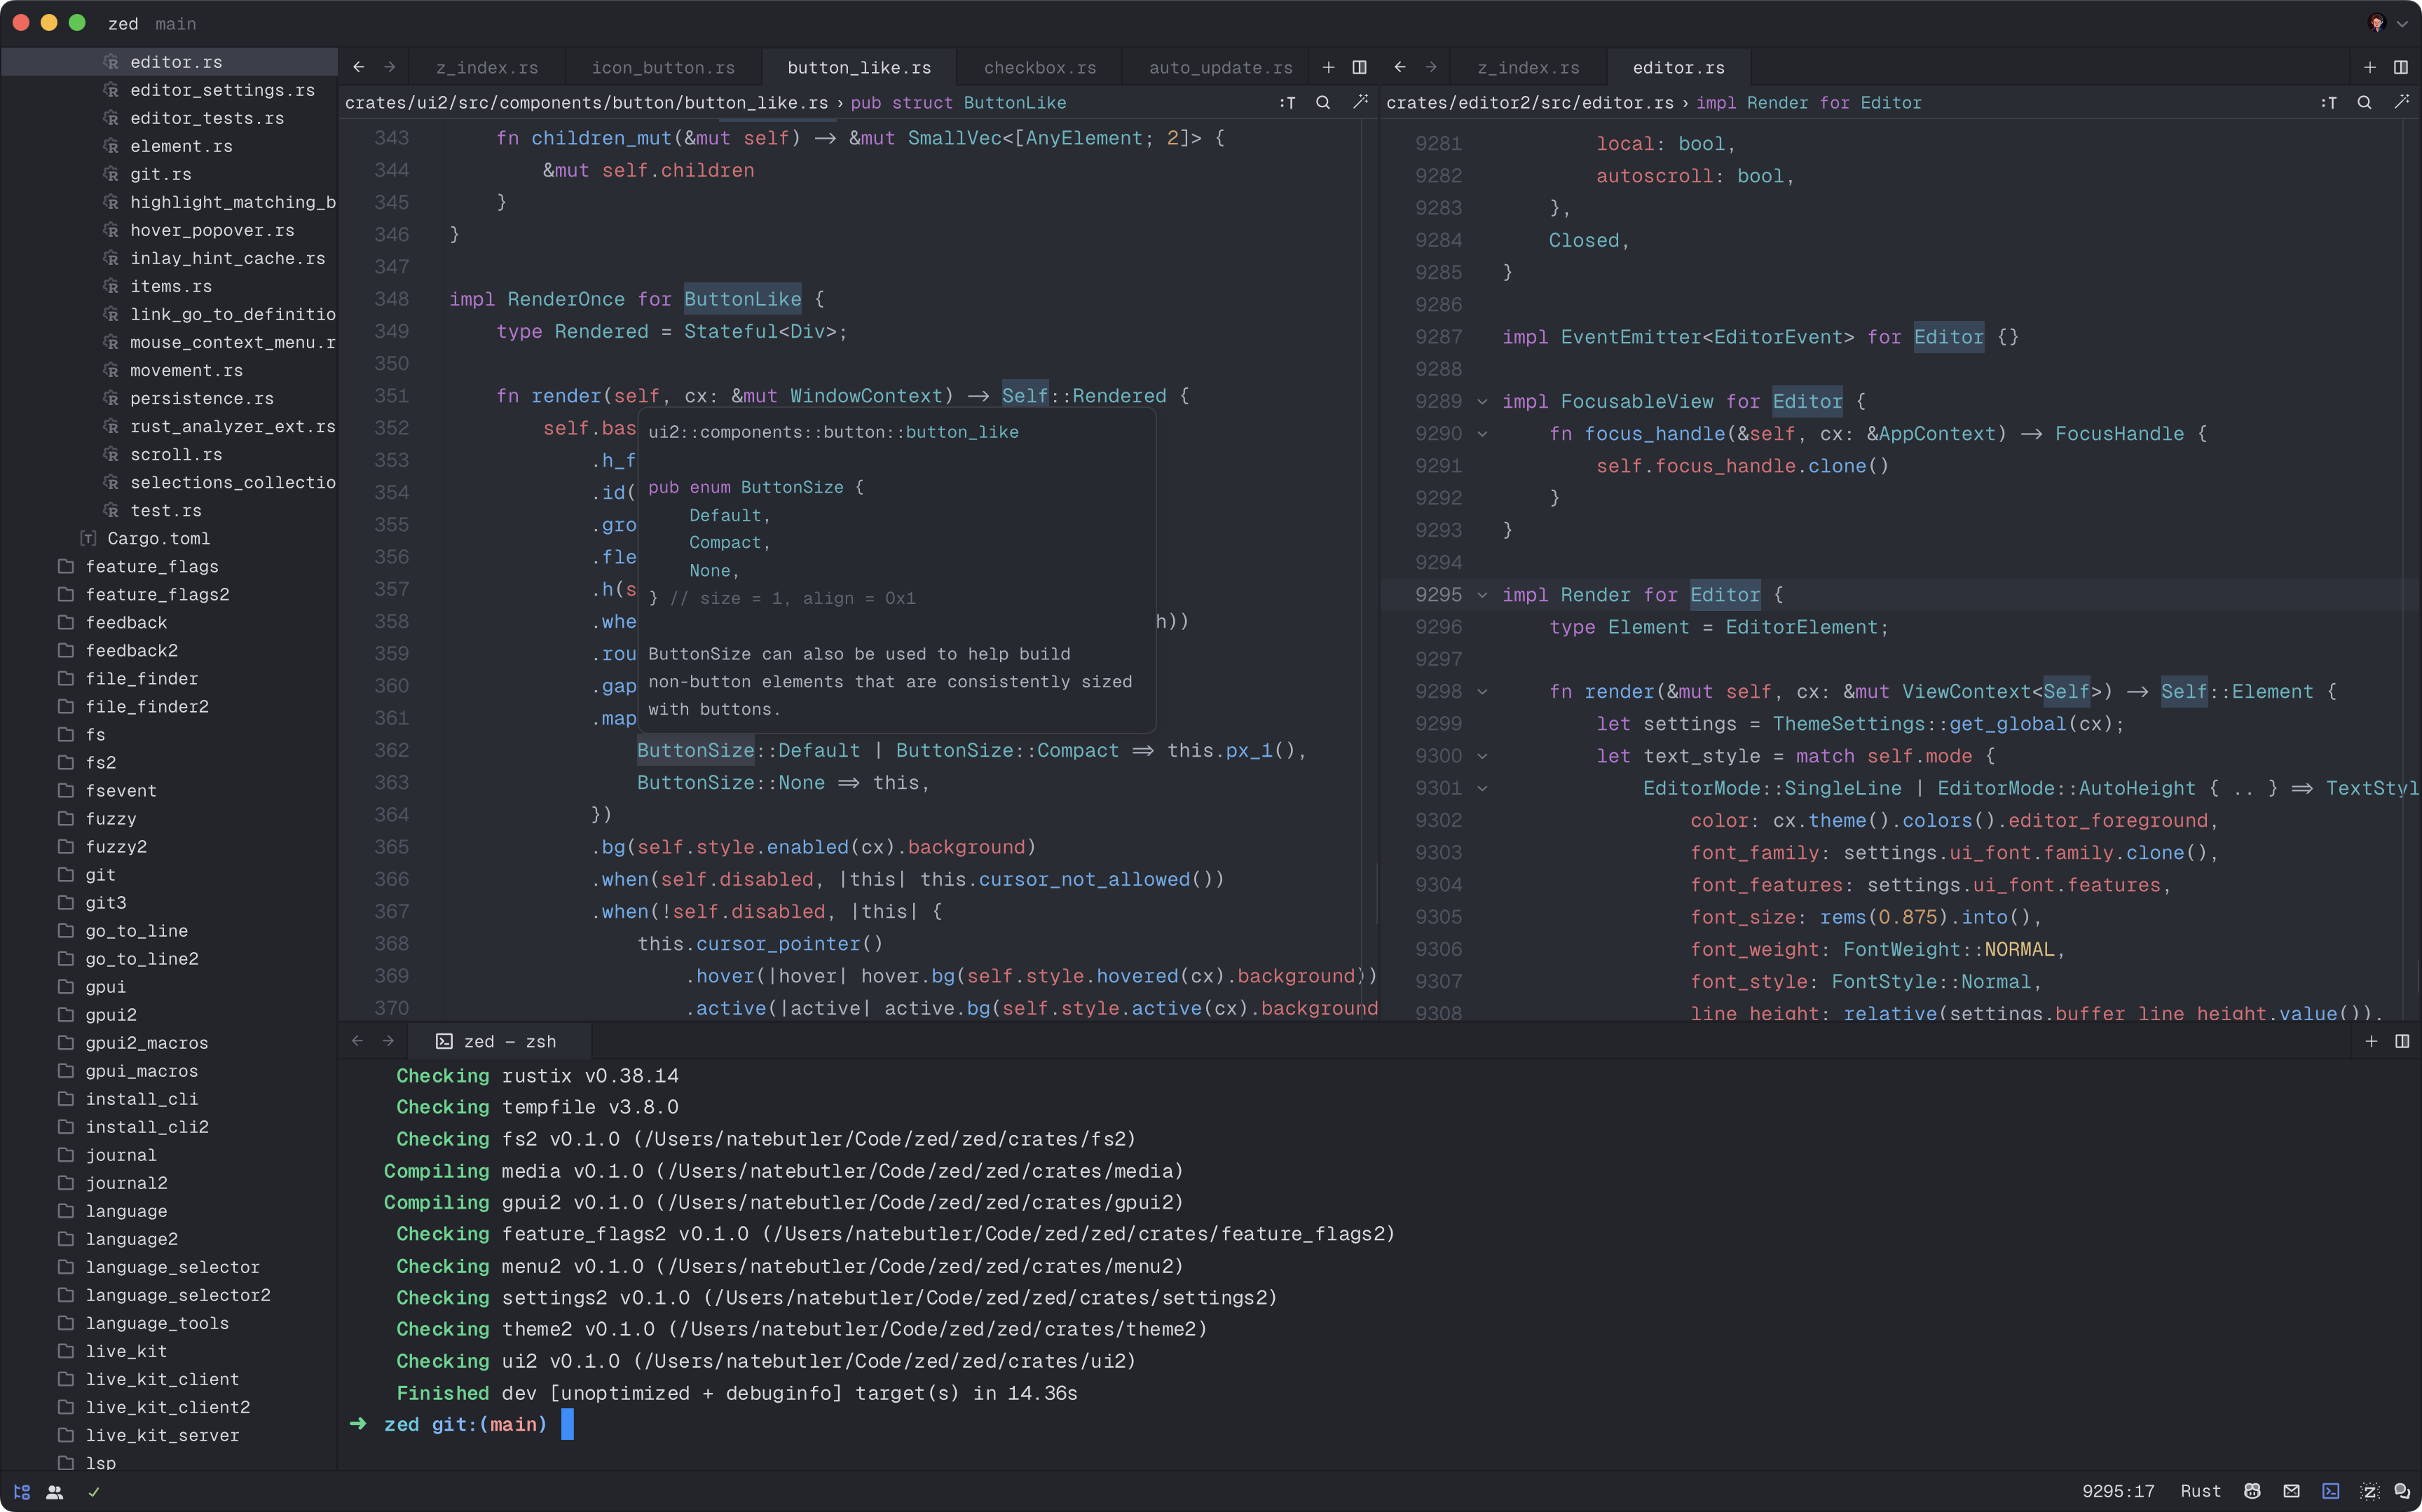The image size is (2422, 1512).
Task: Open the gpui2 folder in project tree
Action: coord(110,1014)
